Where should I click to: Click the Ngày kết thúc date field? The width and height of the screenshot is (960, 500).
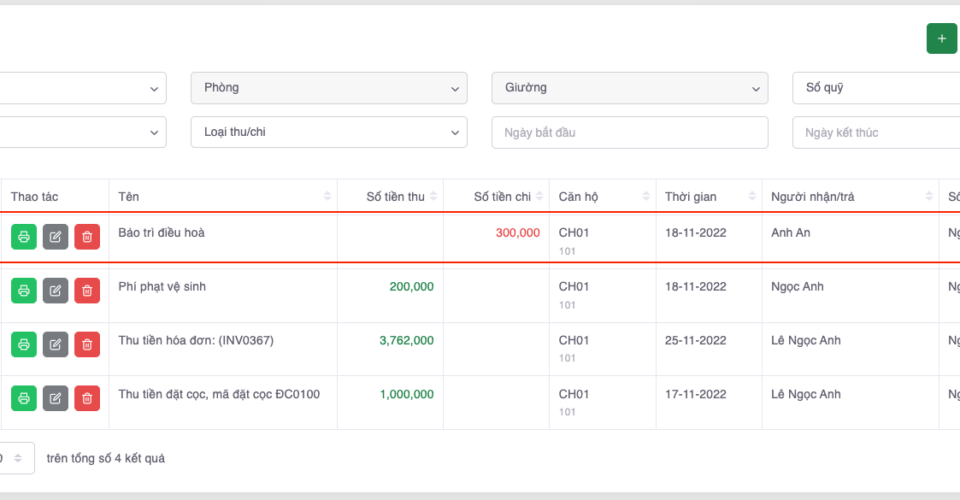(x=875, y=132)
